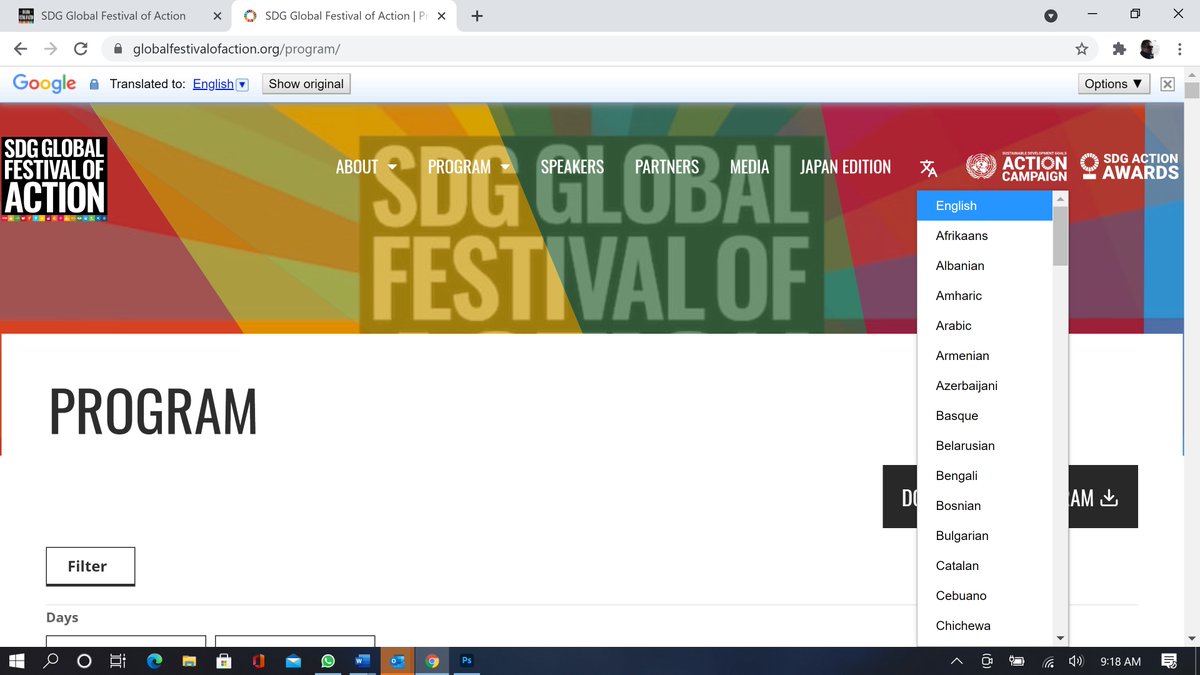Close the first SDG Global Festival tab
Viewport: 1200px width, 675px height.
(x=217, y=16)
